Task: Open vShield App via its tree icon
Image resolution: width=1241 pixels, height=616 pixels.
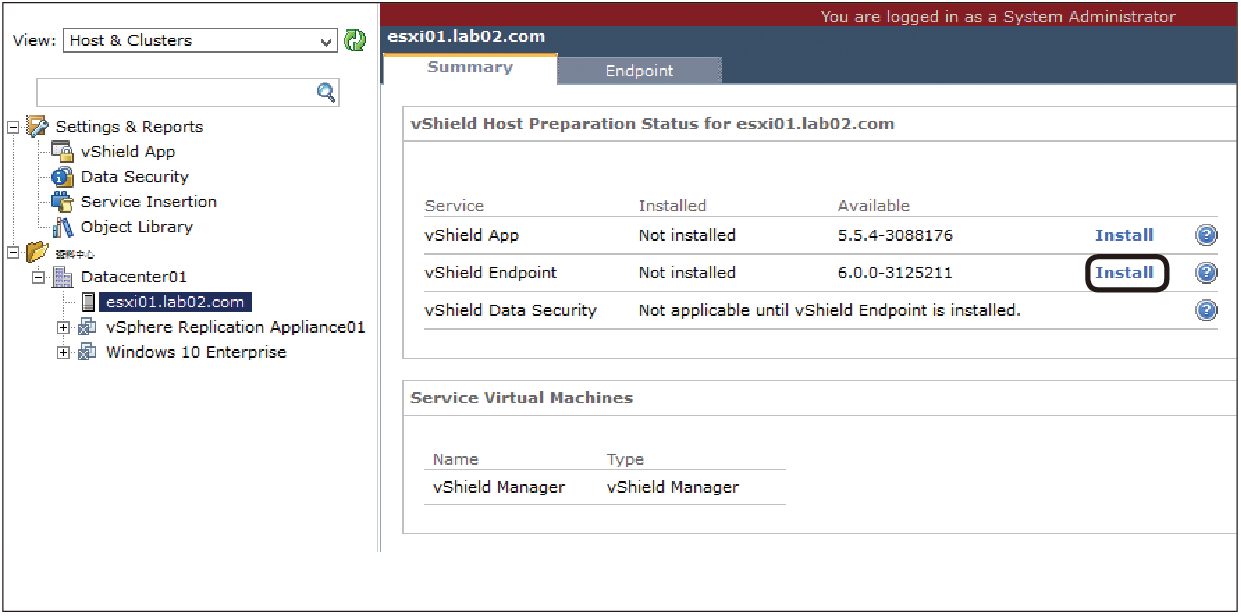Action: tap(63, 152)
